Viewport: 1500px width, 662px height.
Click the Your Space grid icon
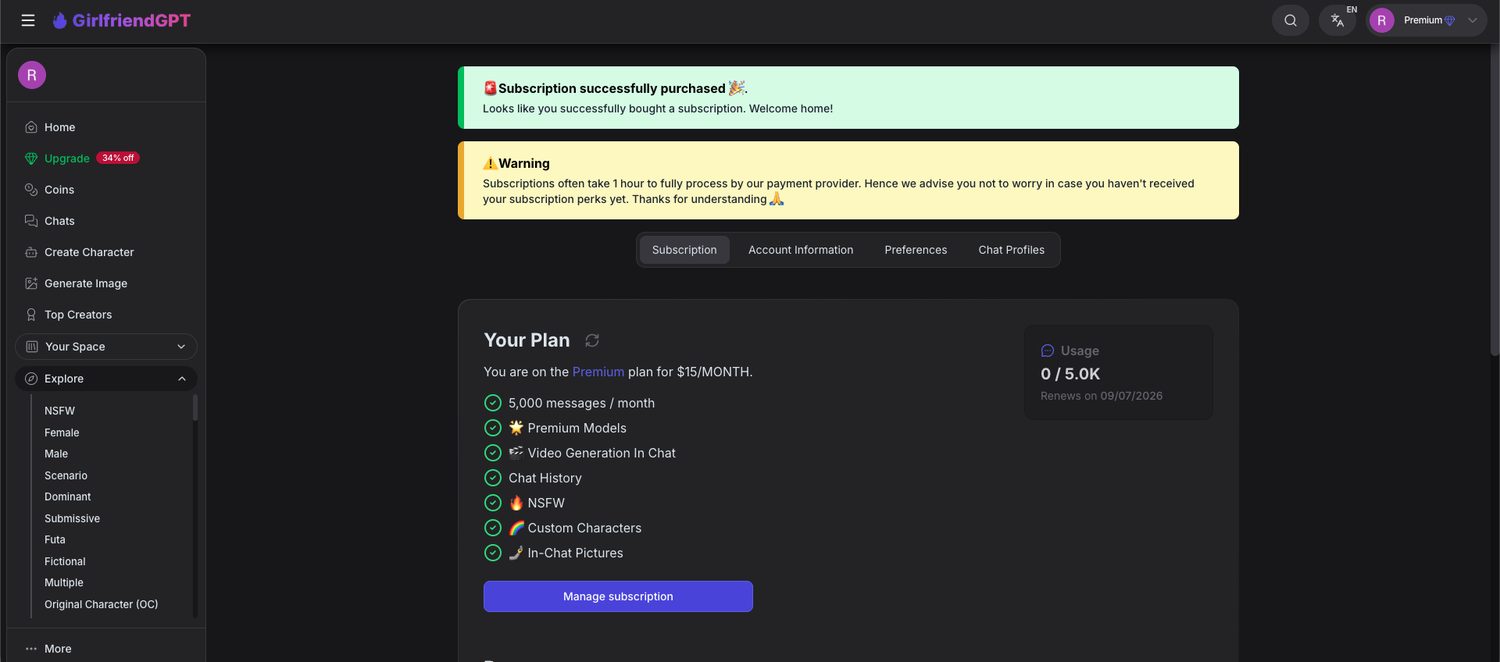click(x=32, y=346)
